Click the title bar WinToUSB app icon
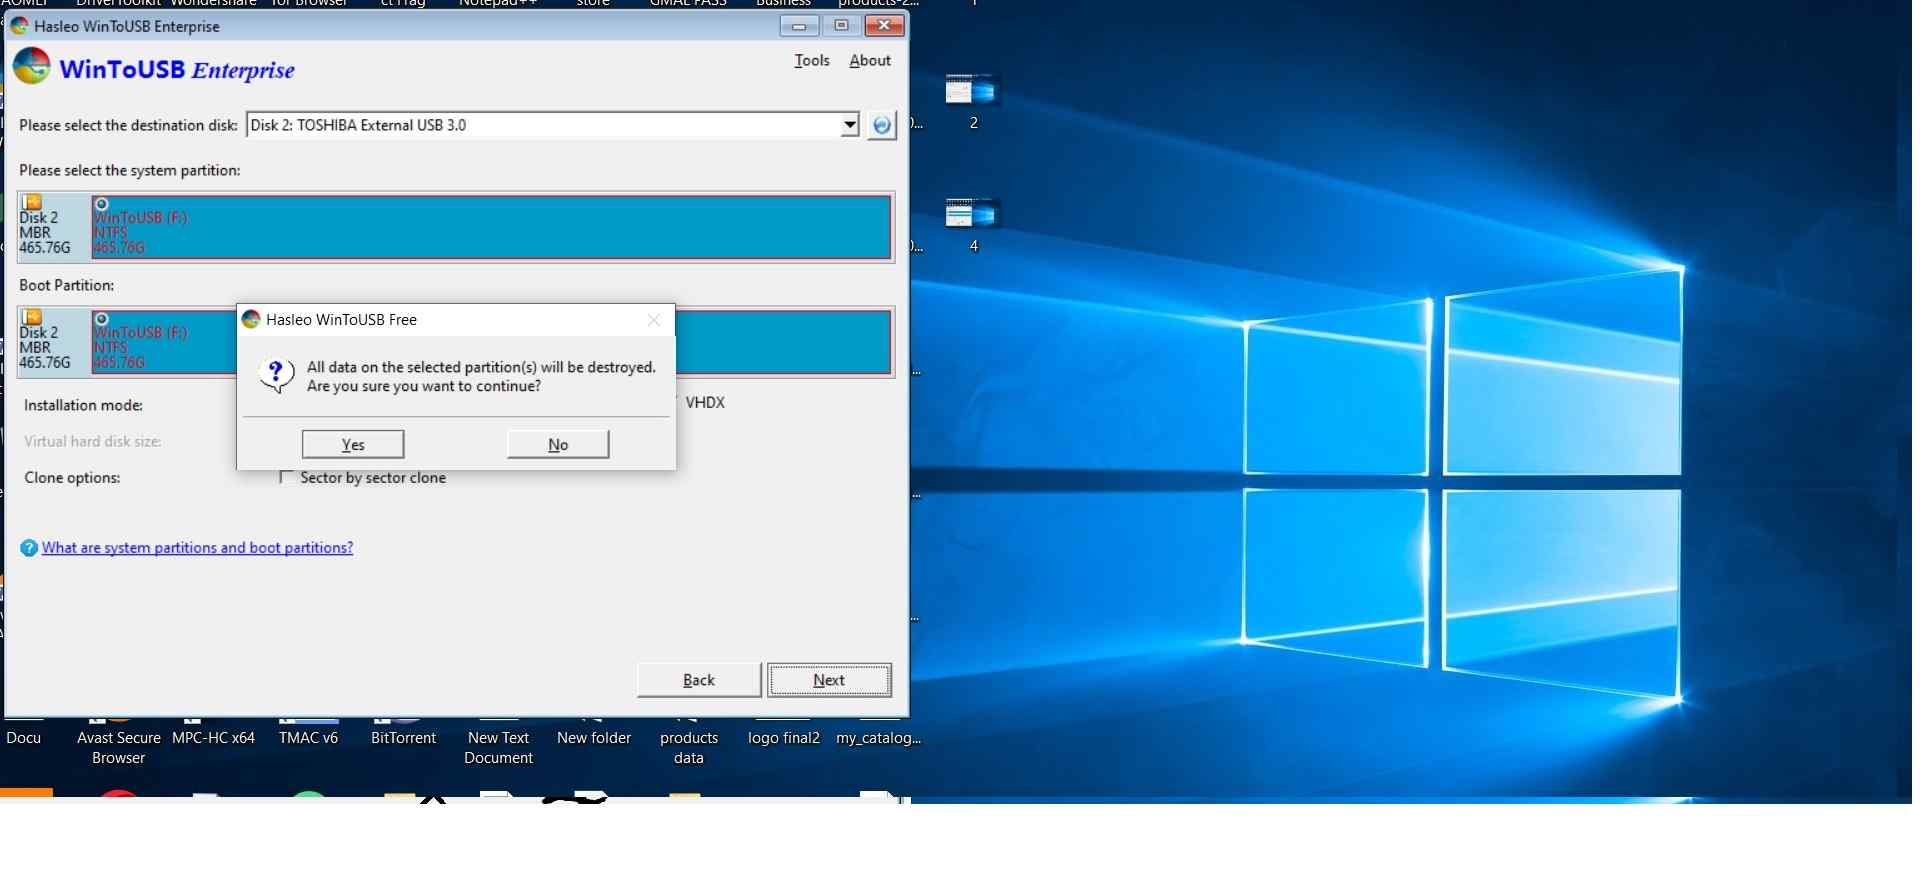This screenshot has height=888, width=1920. (x=19, y=26)
